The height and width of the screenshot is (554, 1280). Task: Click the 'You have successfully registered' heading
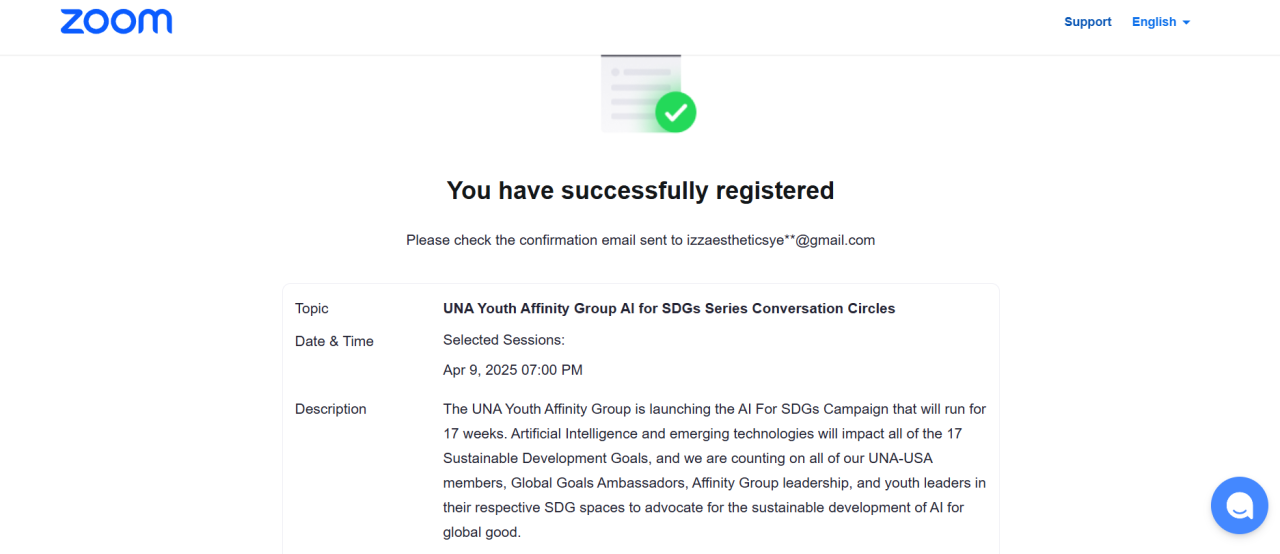[640, 190]
